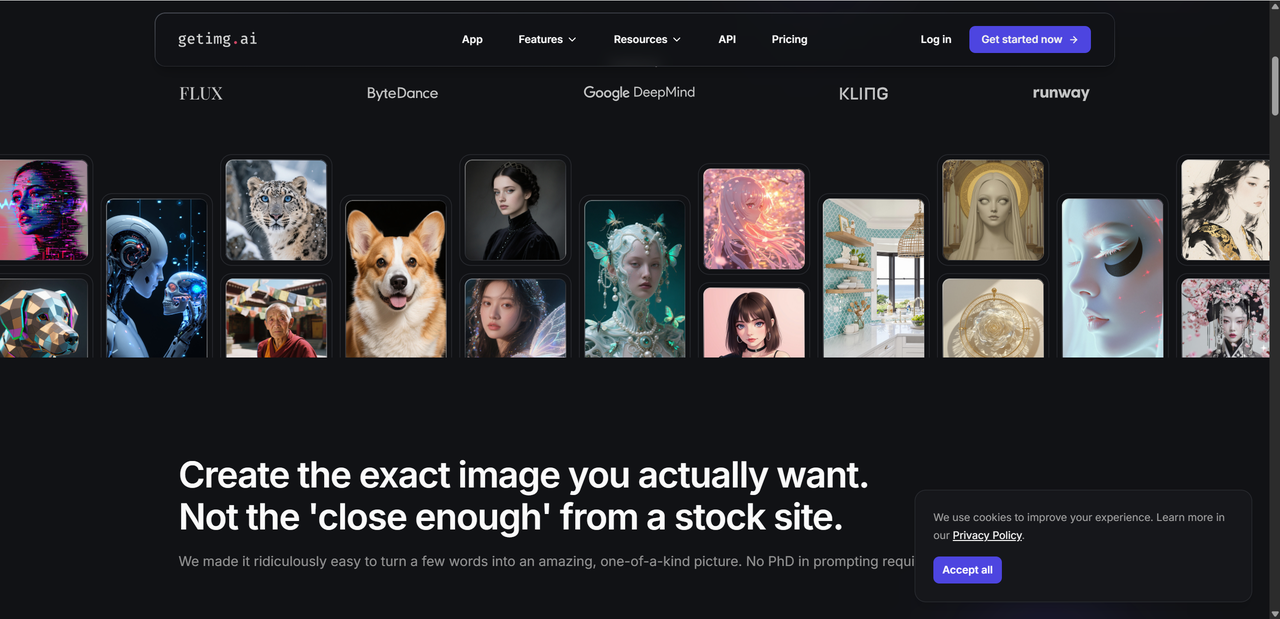The image size is (1280, 619).
Task: Click the Google DeepMind logo
Action: point(639,92)
